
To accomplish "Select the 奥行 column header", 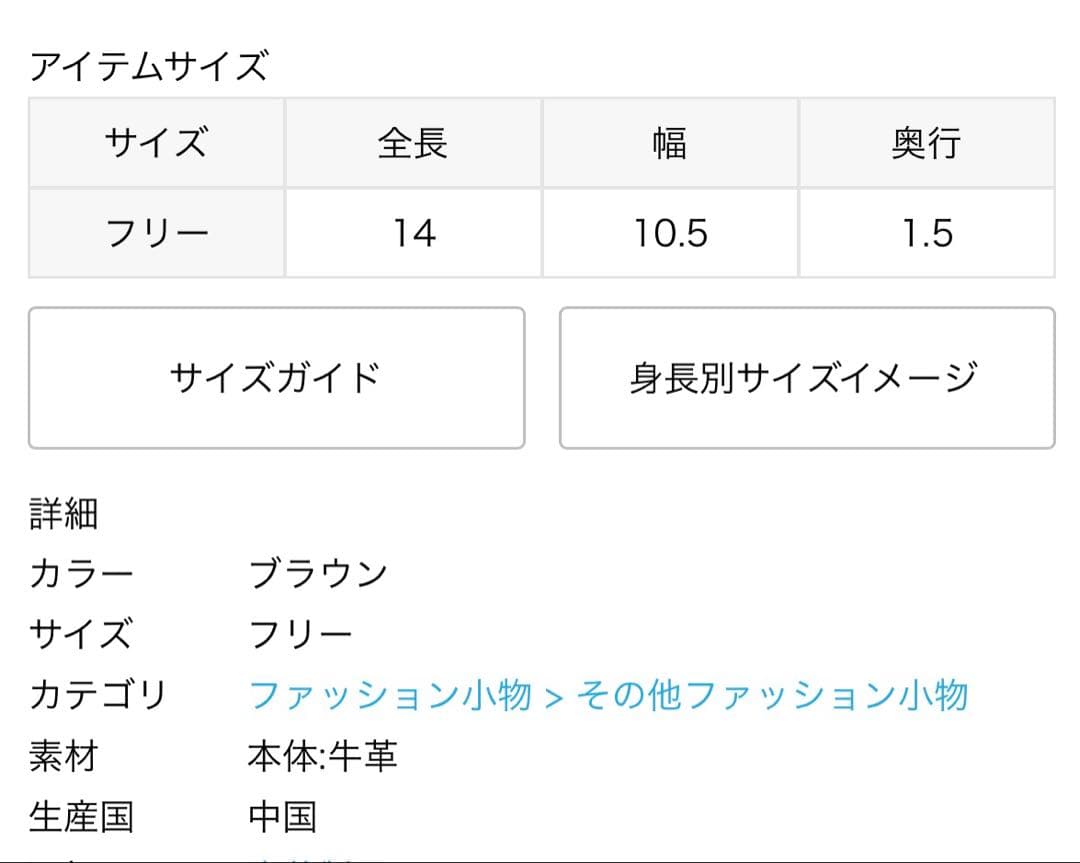I will [x=926, y=143].
